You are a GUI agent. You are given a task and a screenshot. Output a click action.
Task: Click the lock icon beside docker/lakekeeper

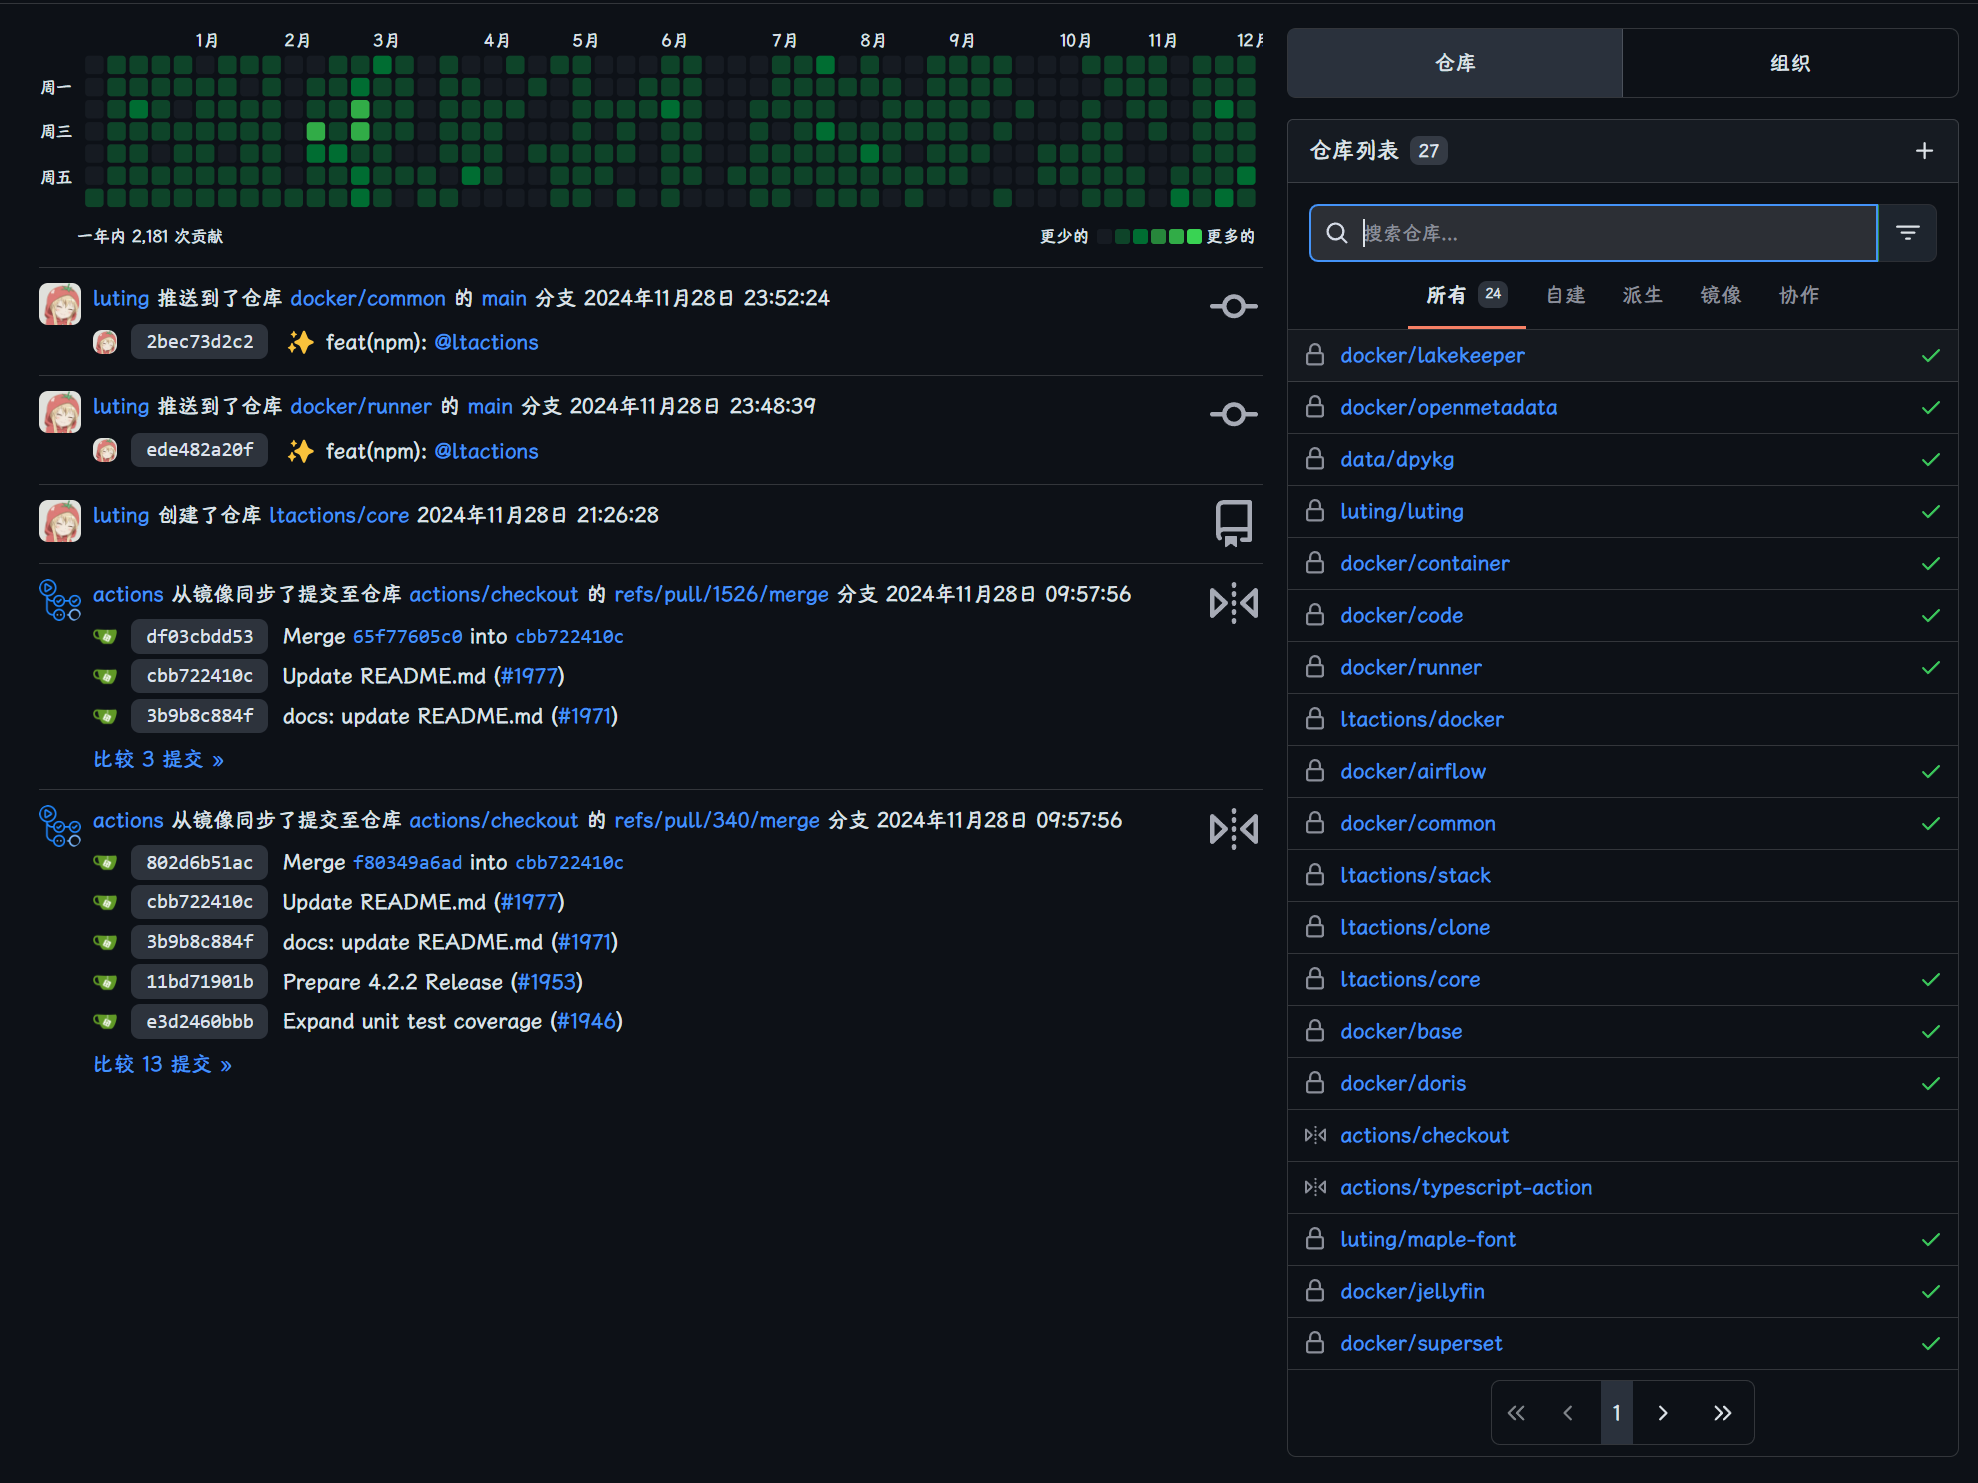pyautogui.click(x=1315, y=355)
